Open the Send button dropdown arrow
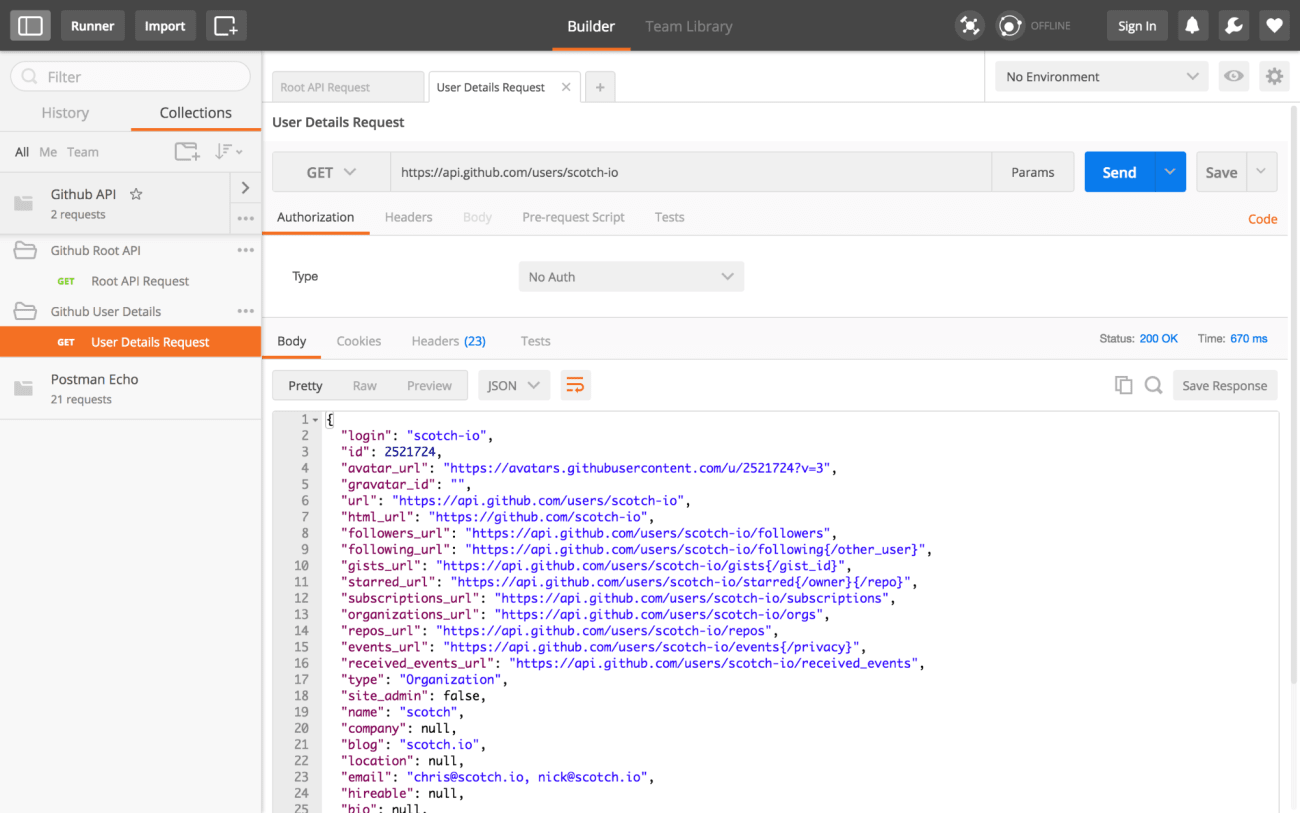The image size is (1300, 813). click(x=1170, y=172)
